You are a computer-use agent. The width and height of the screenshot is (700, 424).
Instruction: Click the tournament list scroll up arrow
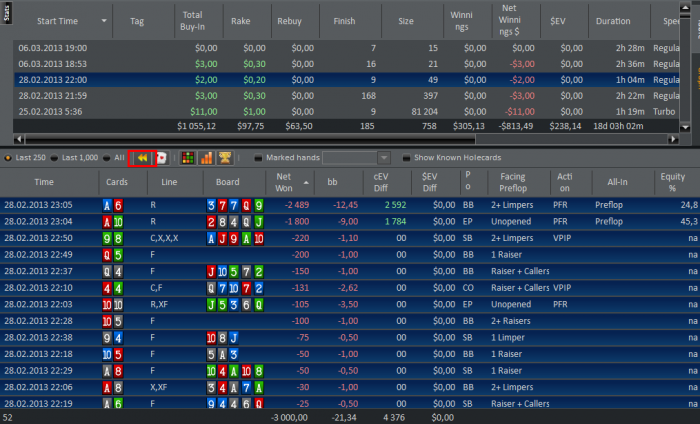[685, 8]
